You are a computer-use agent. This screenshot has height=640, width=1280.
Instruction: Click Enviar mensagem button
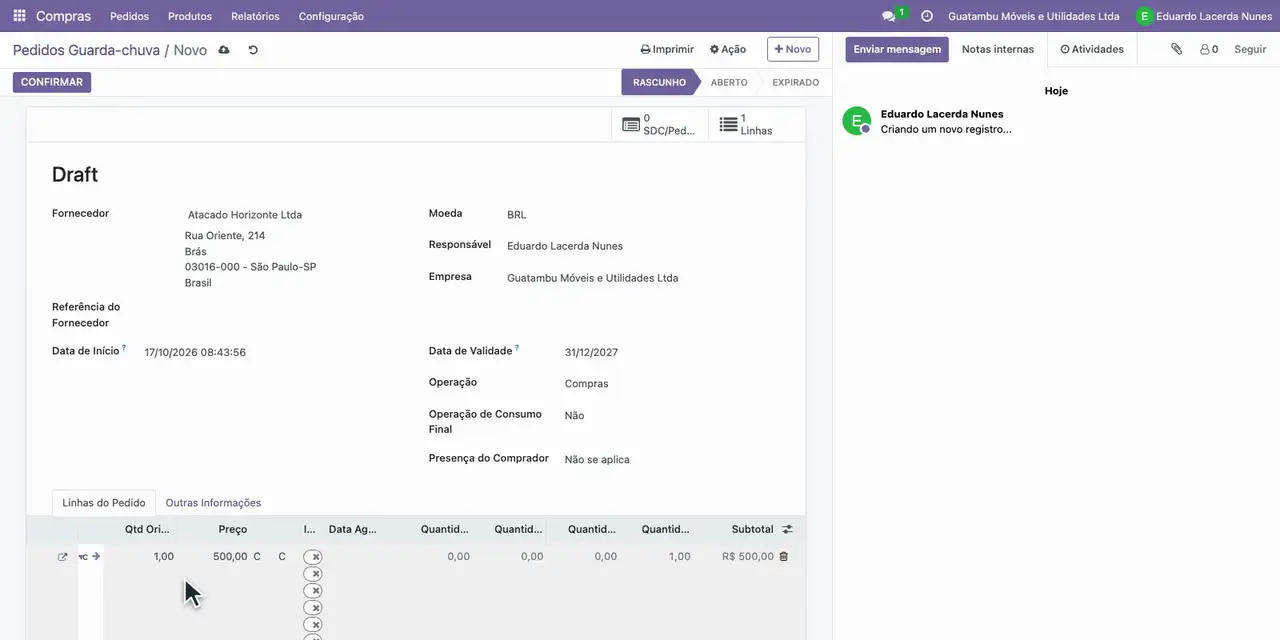point(897,49)
